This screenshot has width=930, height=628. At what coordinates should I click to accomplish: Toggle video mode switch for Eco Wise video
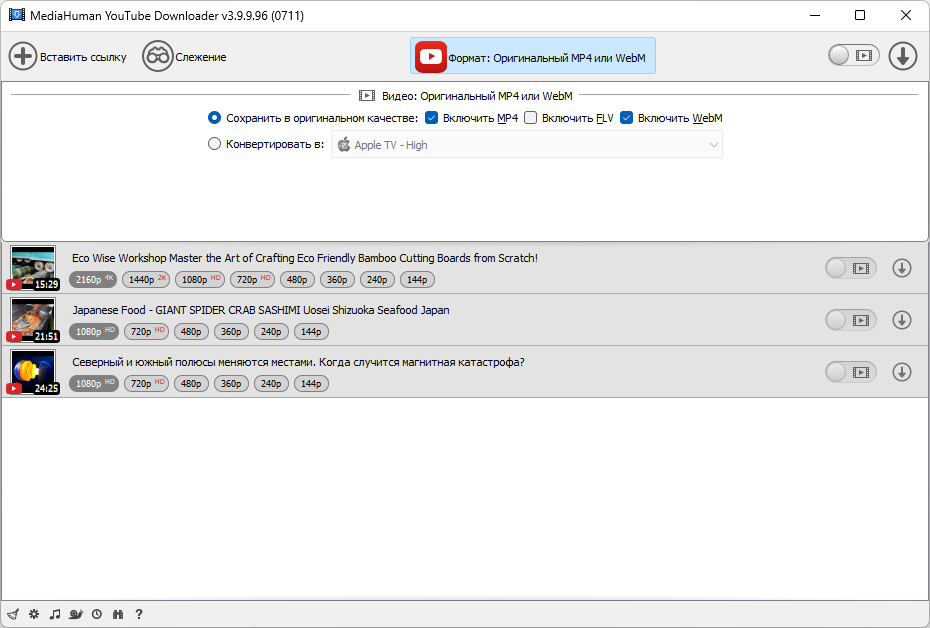851,268
